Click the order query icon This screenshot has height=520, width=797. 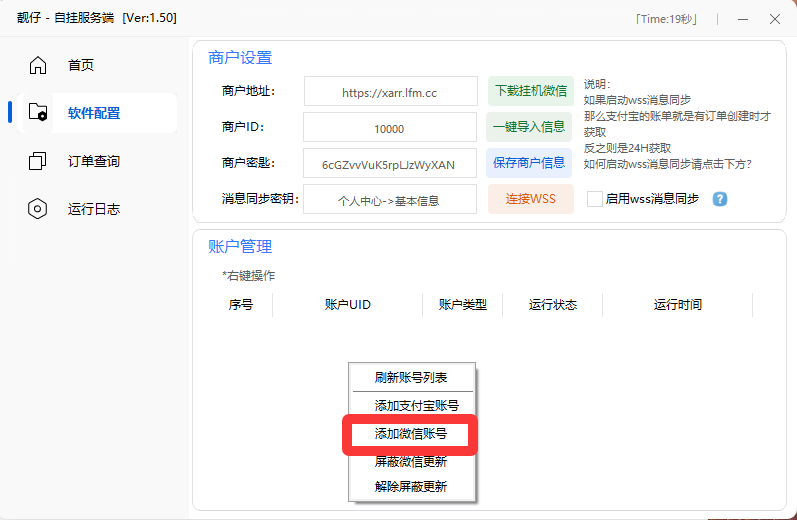[x=38, y=161]
